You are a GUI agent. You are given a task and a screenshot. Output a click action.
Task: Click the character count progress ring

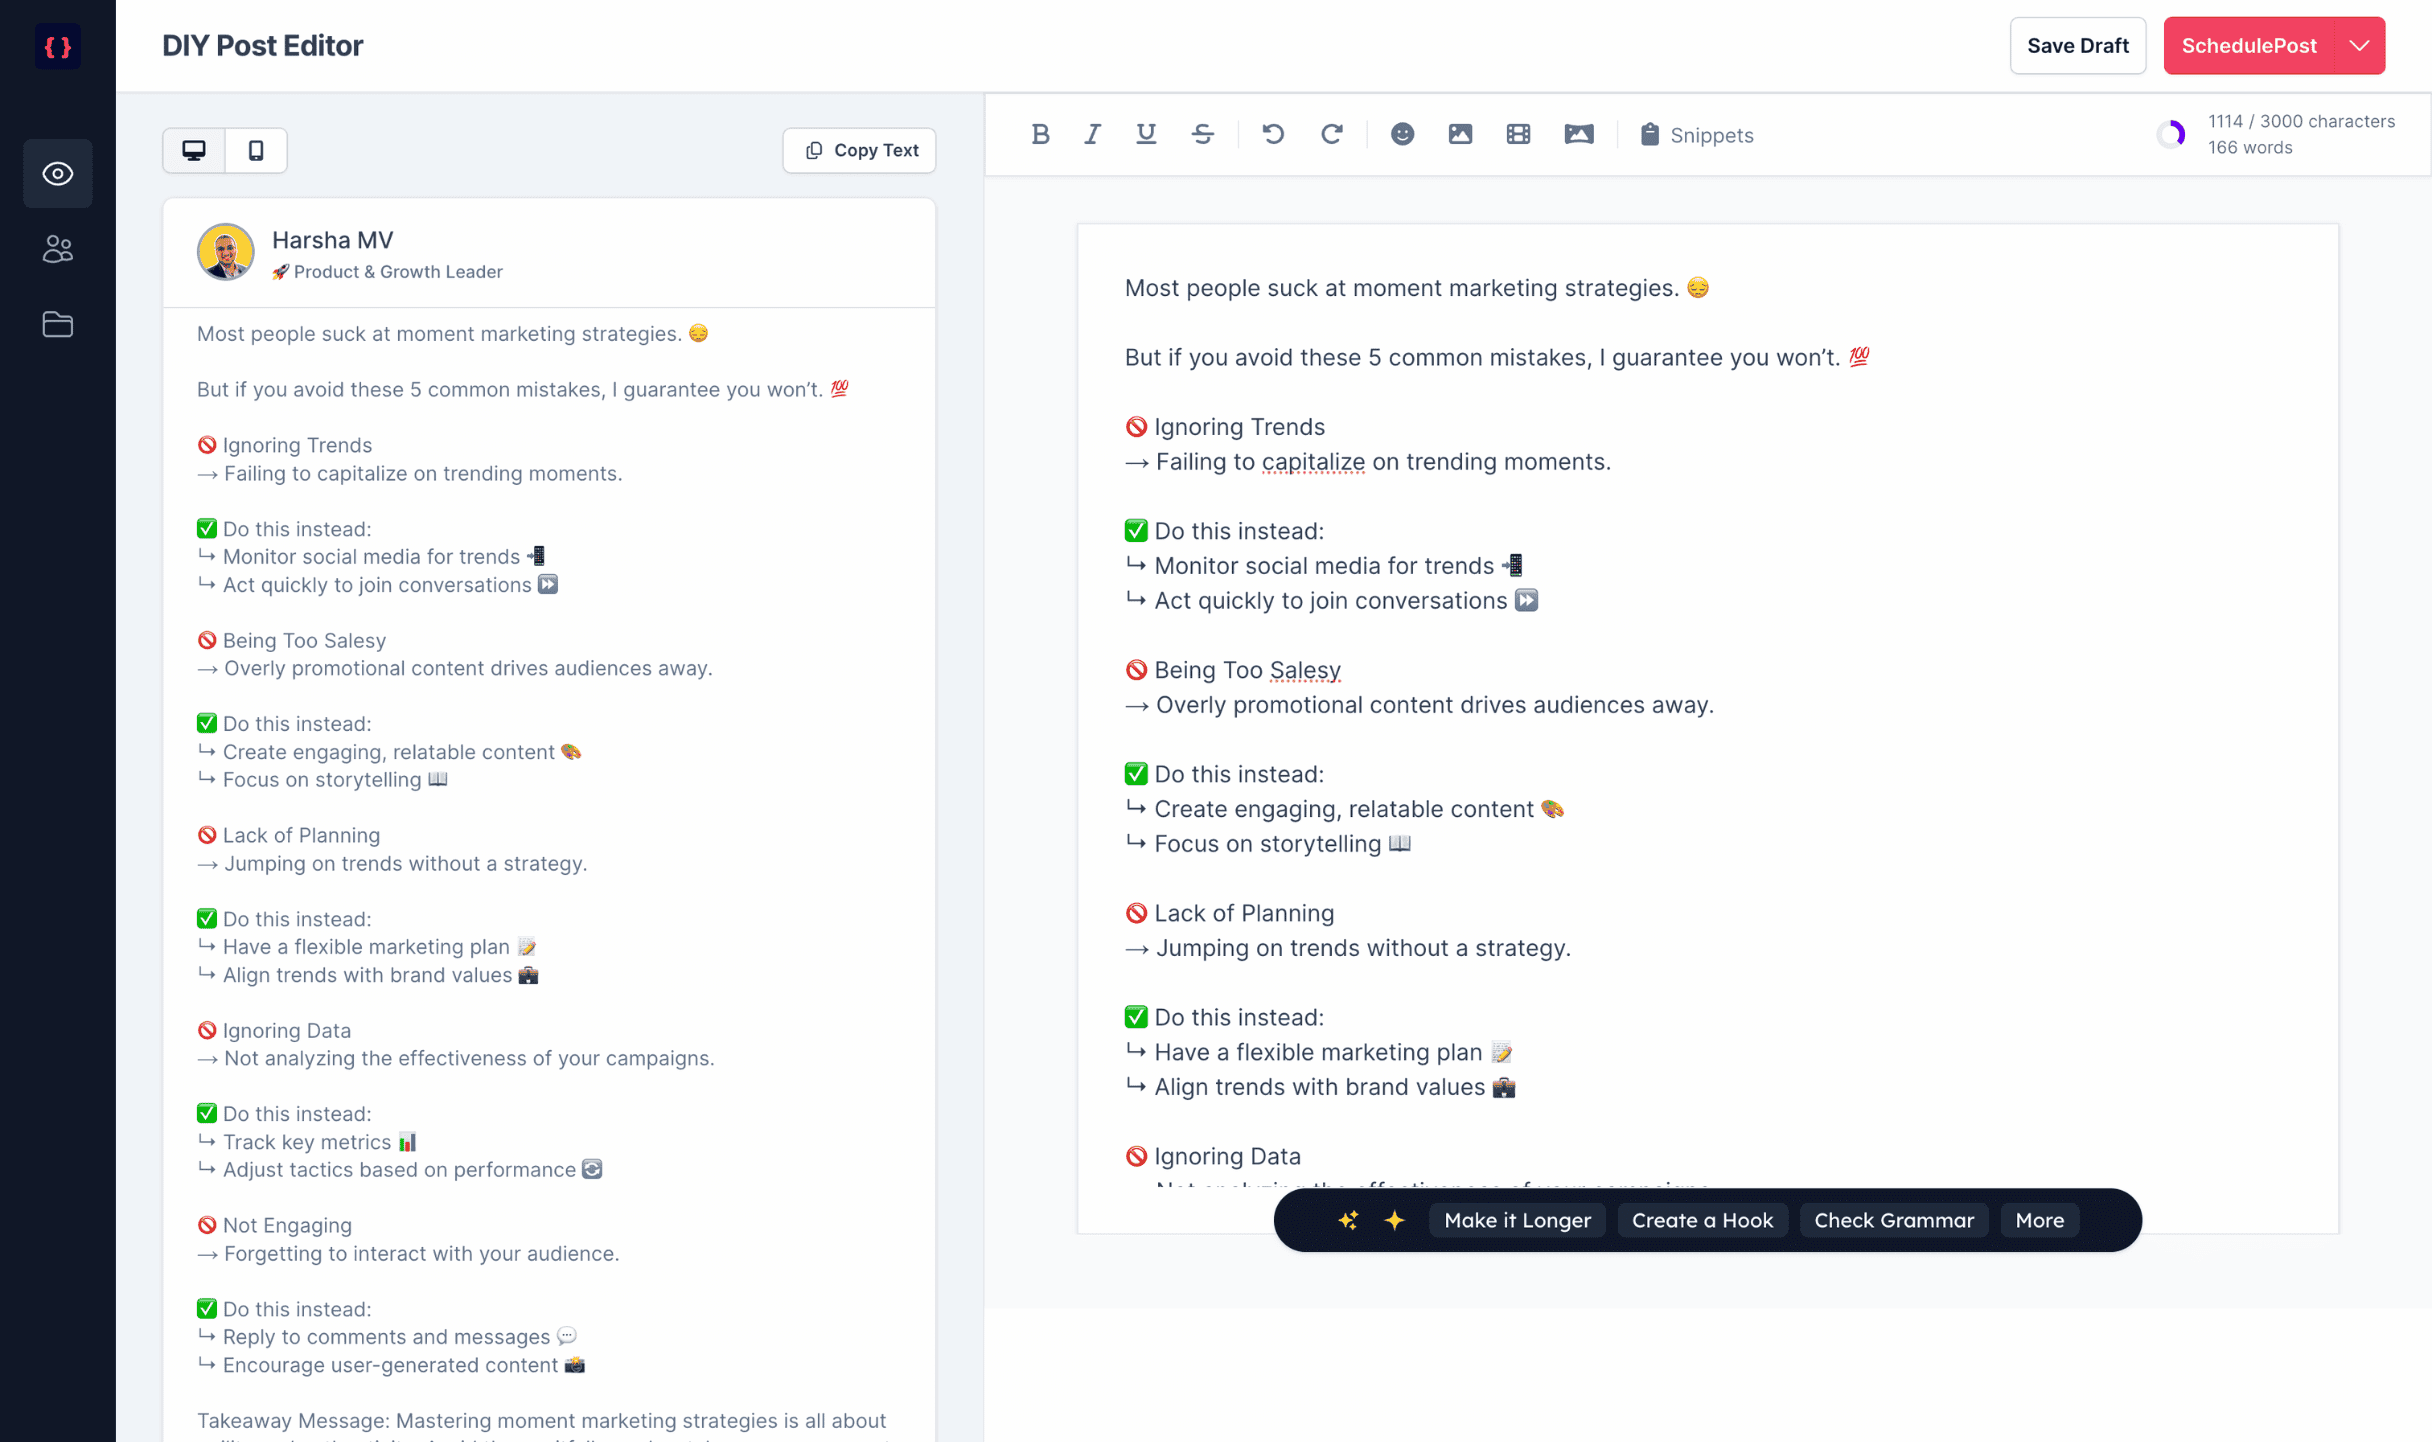coord(2171,134)
